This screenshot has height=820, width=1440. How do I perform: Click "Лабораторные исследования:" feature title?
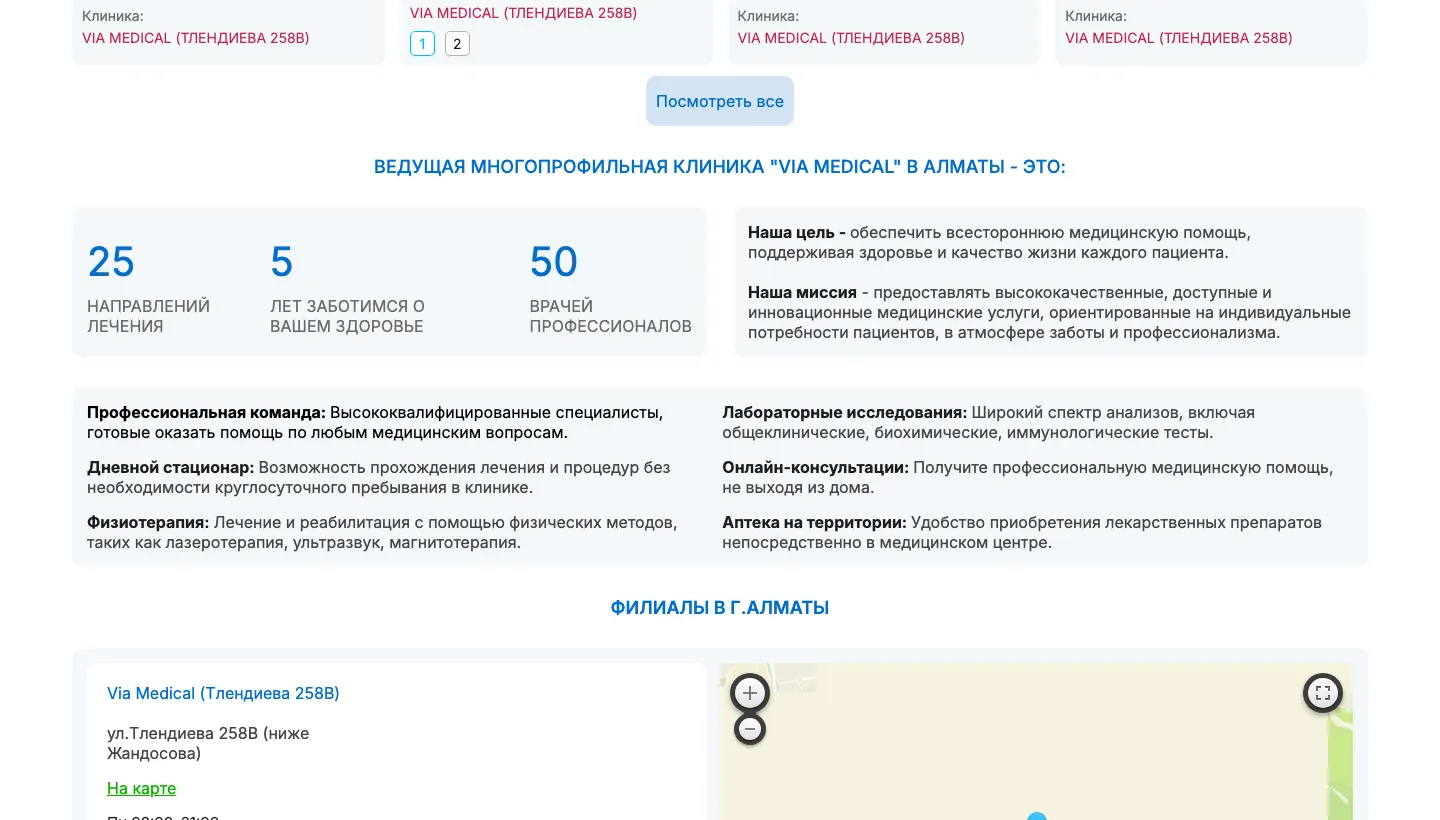point(845,412)
